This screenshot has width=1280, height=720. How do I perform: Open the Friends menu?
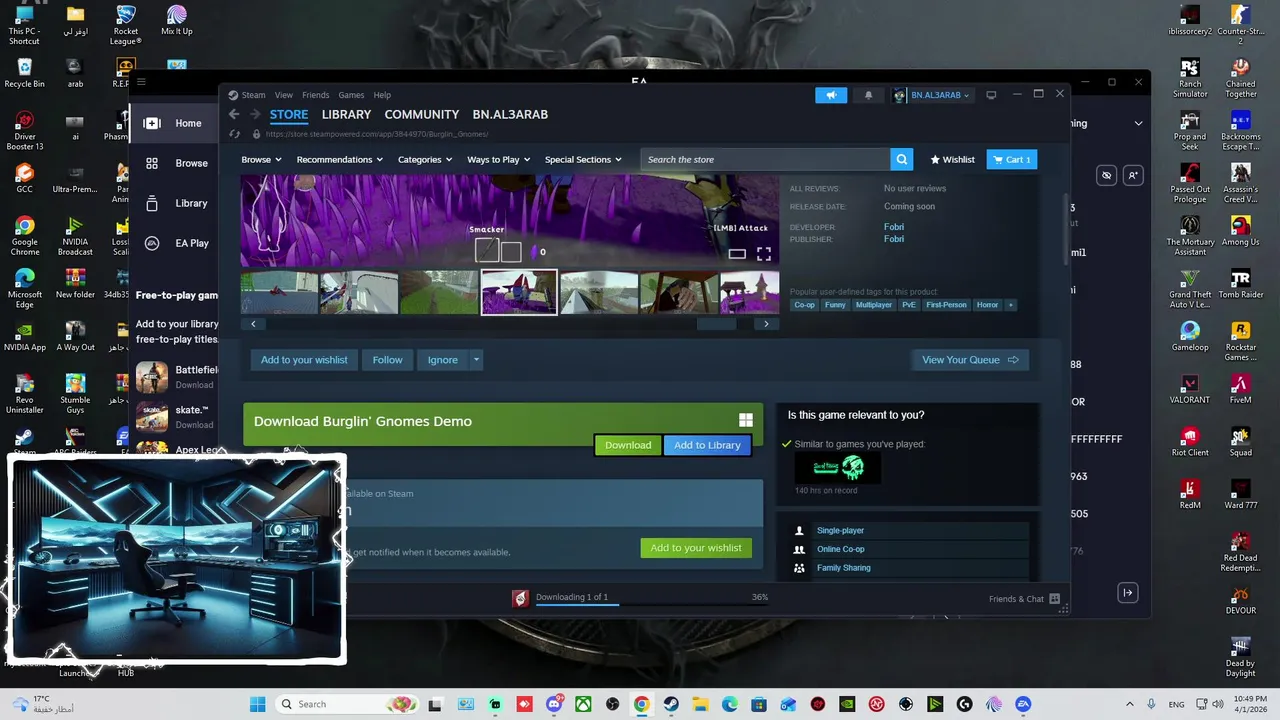(315, 95)
